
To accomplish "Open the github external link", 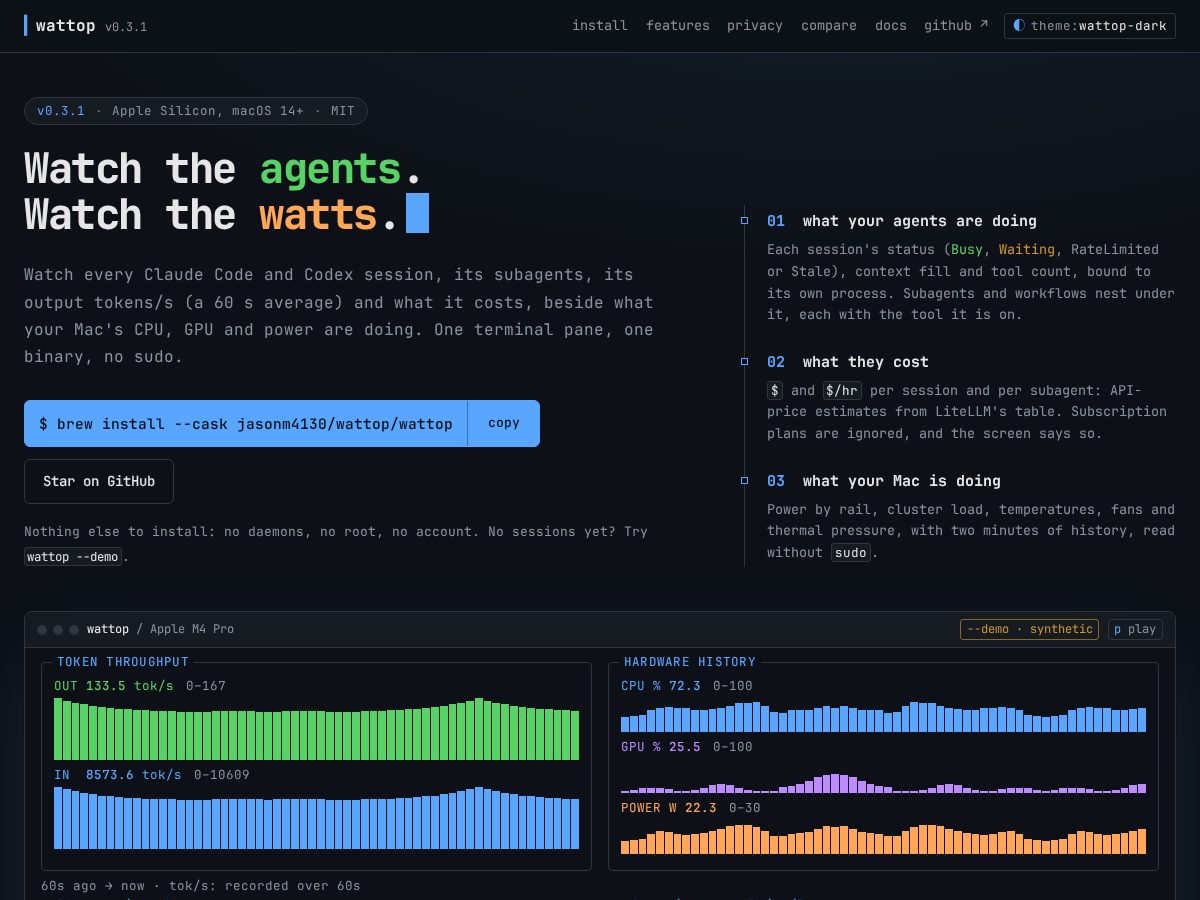I will 956,26.
